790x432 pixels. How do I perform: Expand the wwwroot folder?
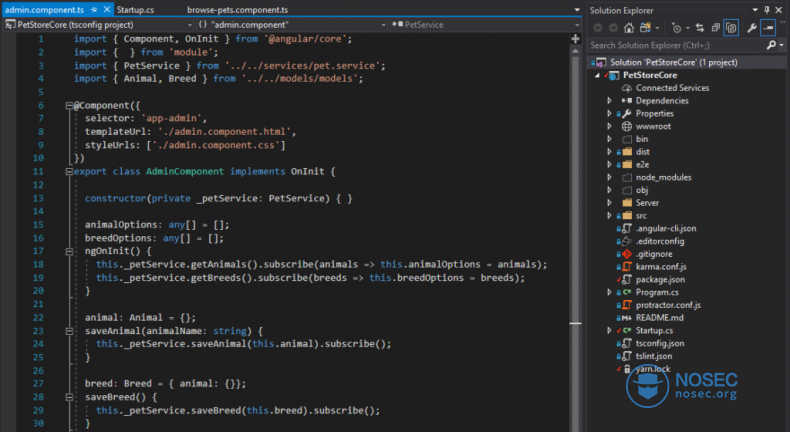click(x=609, y=127)
